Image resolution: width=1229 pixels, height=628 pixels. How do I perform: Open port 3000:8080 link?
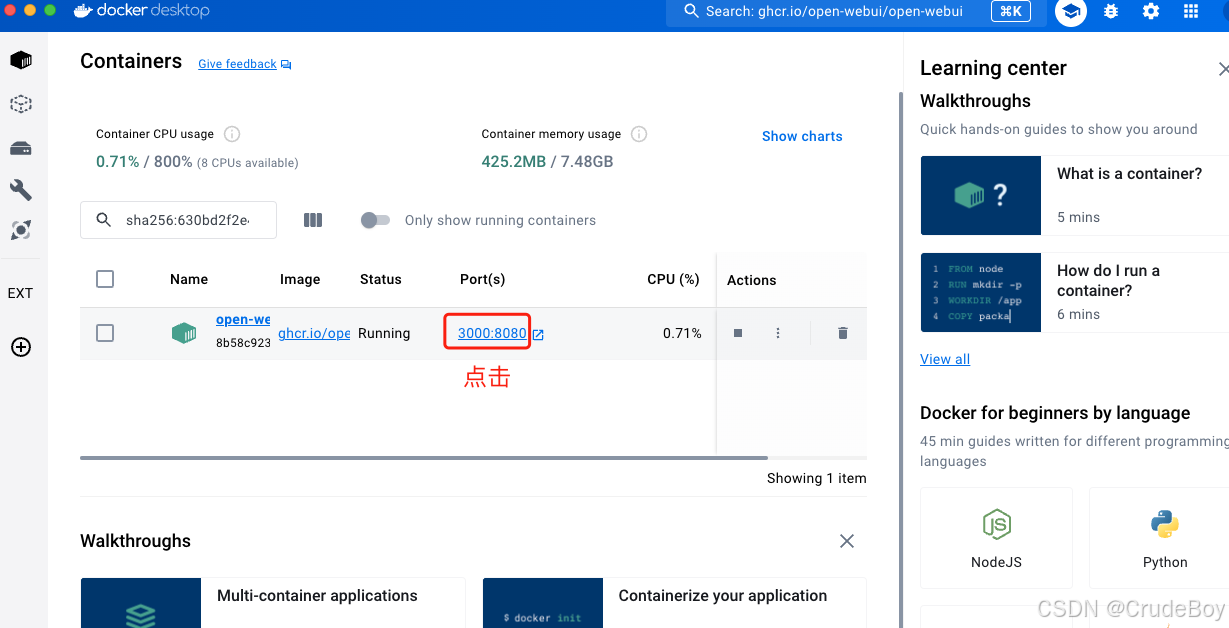[492, 333]
